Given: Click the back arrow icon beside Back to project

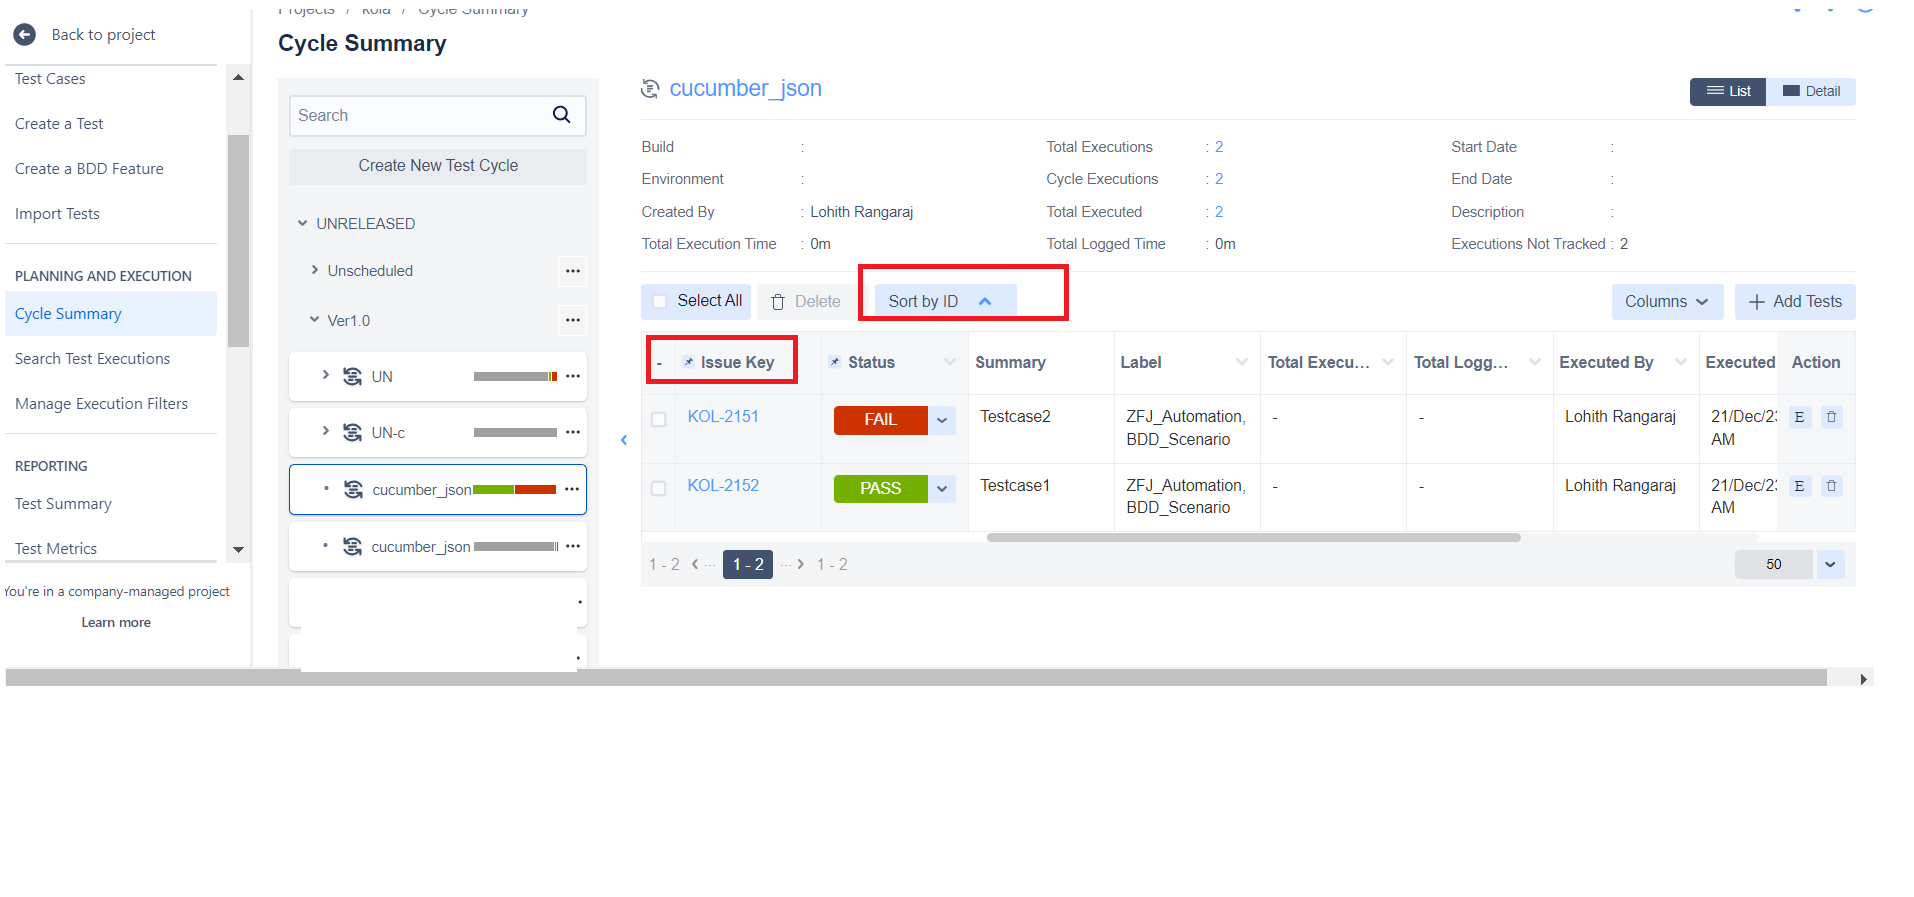Looking at the screenshot, I should 25,35.
